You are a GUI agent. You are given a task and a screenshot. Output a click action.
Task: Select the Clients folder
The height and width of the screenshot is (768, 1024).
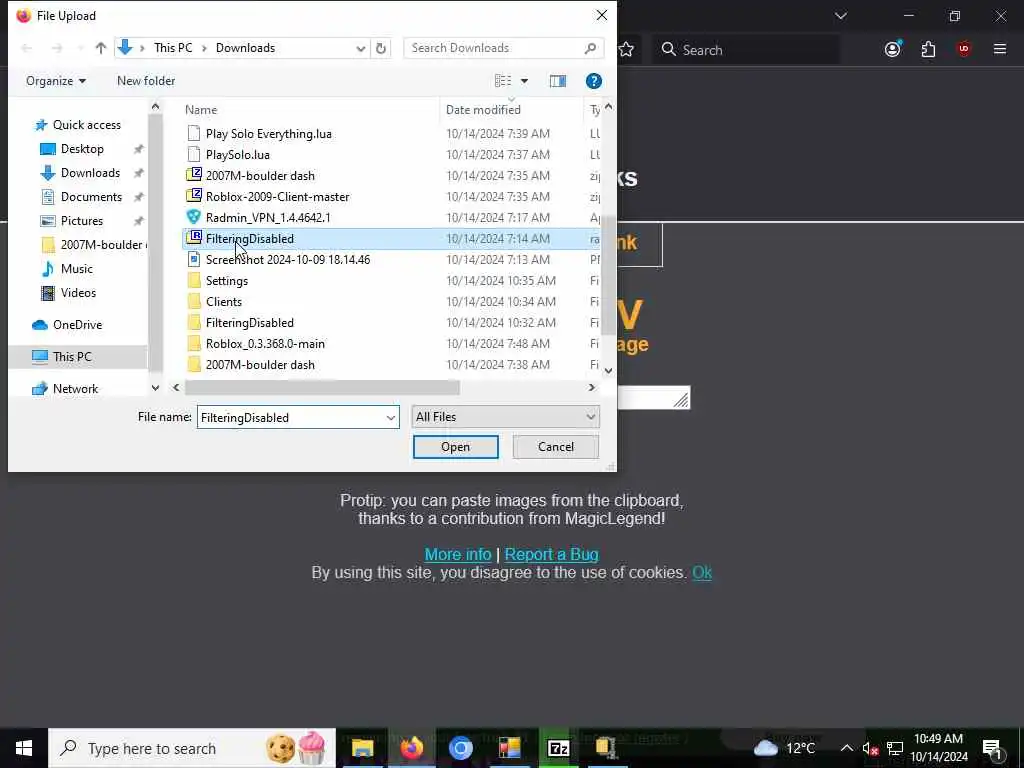click(x=224, y=302)
